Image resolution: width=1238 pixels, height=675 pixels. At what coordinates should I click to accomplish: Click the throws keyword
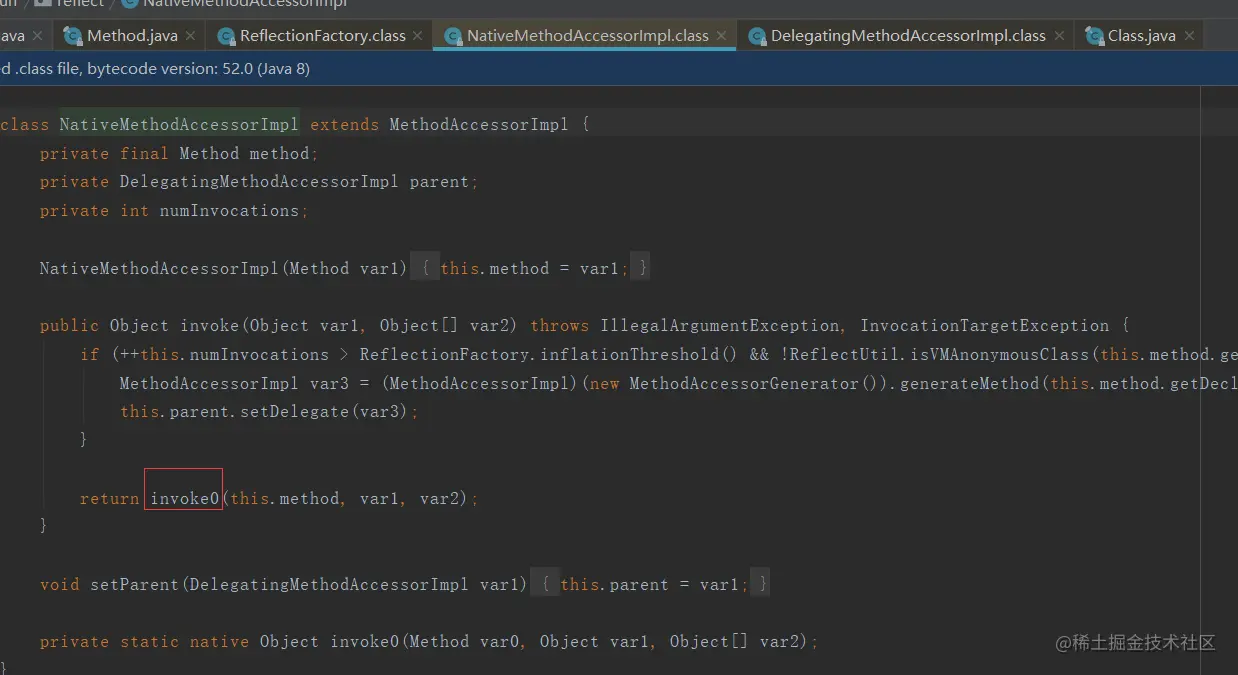pyautogui.click(x=559, y=326)
